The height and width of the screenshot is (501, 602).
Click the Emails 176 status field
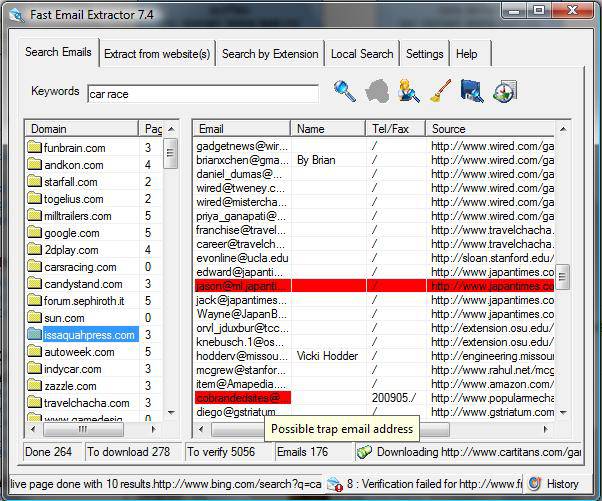tap(314, 452)
